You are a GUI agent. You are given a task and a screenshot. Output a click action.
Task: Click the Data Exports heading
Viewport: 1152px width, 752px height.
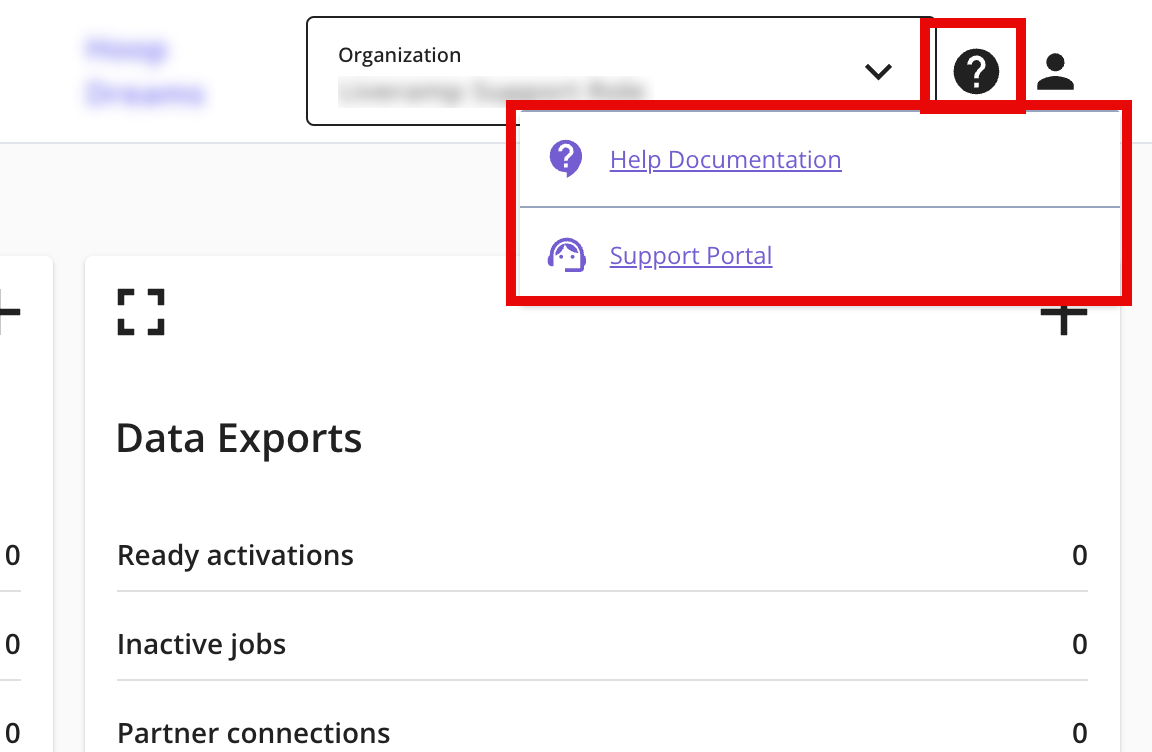[239, 438]
